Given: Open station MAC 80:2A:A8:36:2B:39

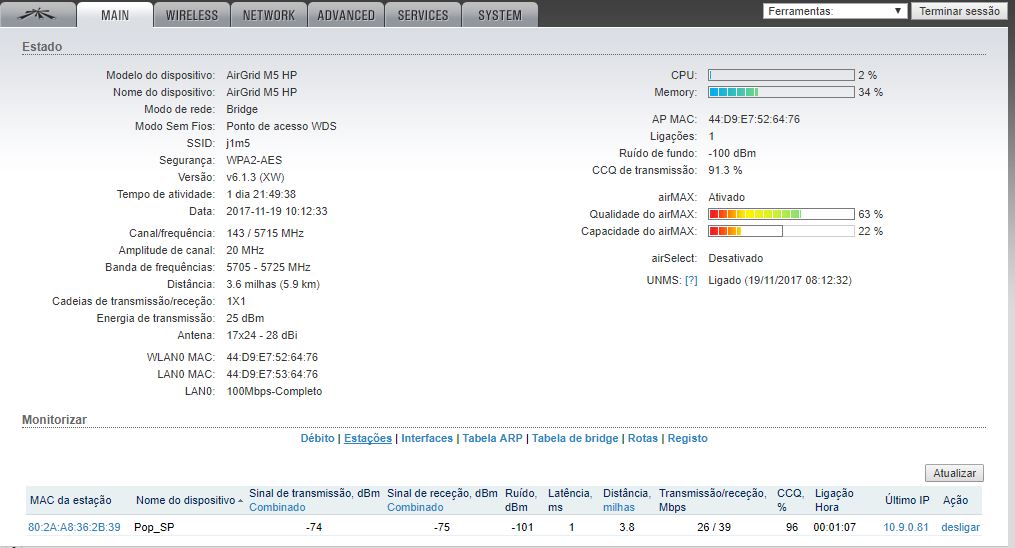Looking at the screenshot, I should 74,527.
